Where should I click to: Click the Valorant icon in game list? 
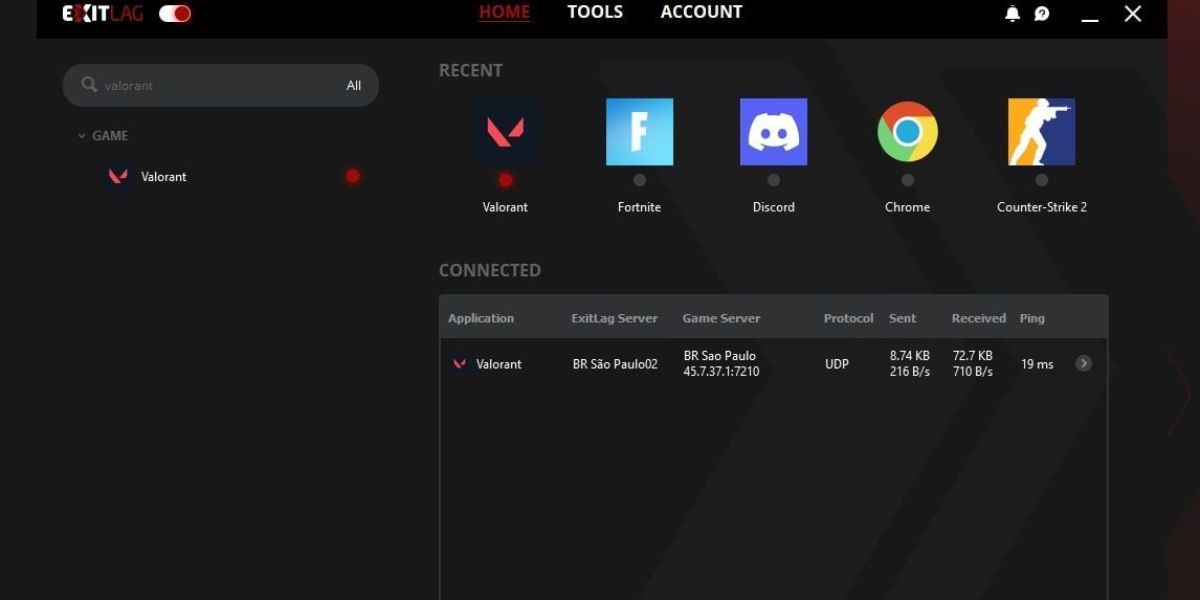point(118,176)
